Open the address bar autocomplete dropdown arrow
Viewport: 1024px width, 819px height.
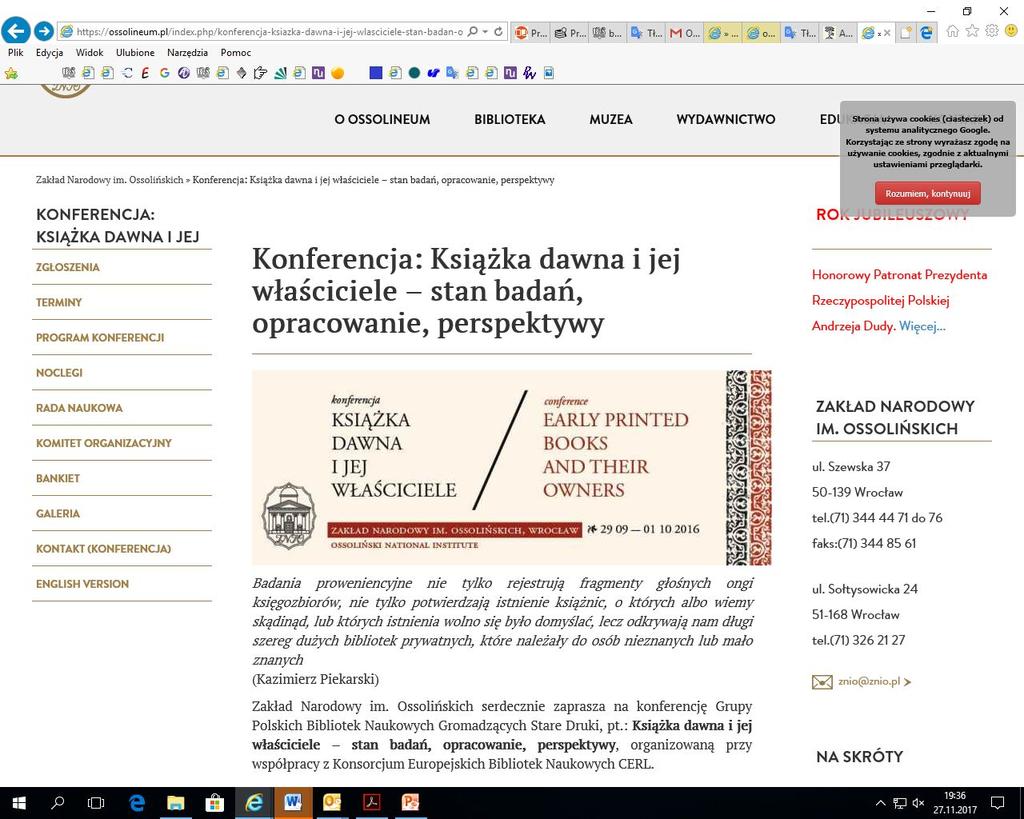(x=485, y=31)
